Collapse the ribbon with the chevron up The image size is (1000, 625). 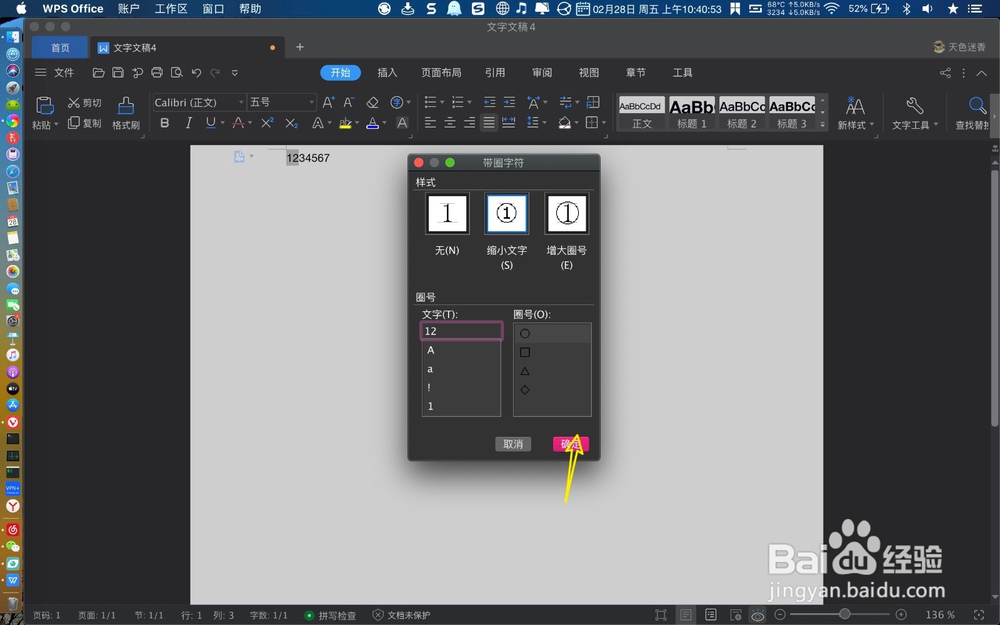point(982,73)
